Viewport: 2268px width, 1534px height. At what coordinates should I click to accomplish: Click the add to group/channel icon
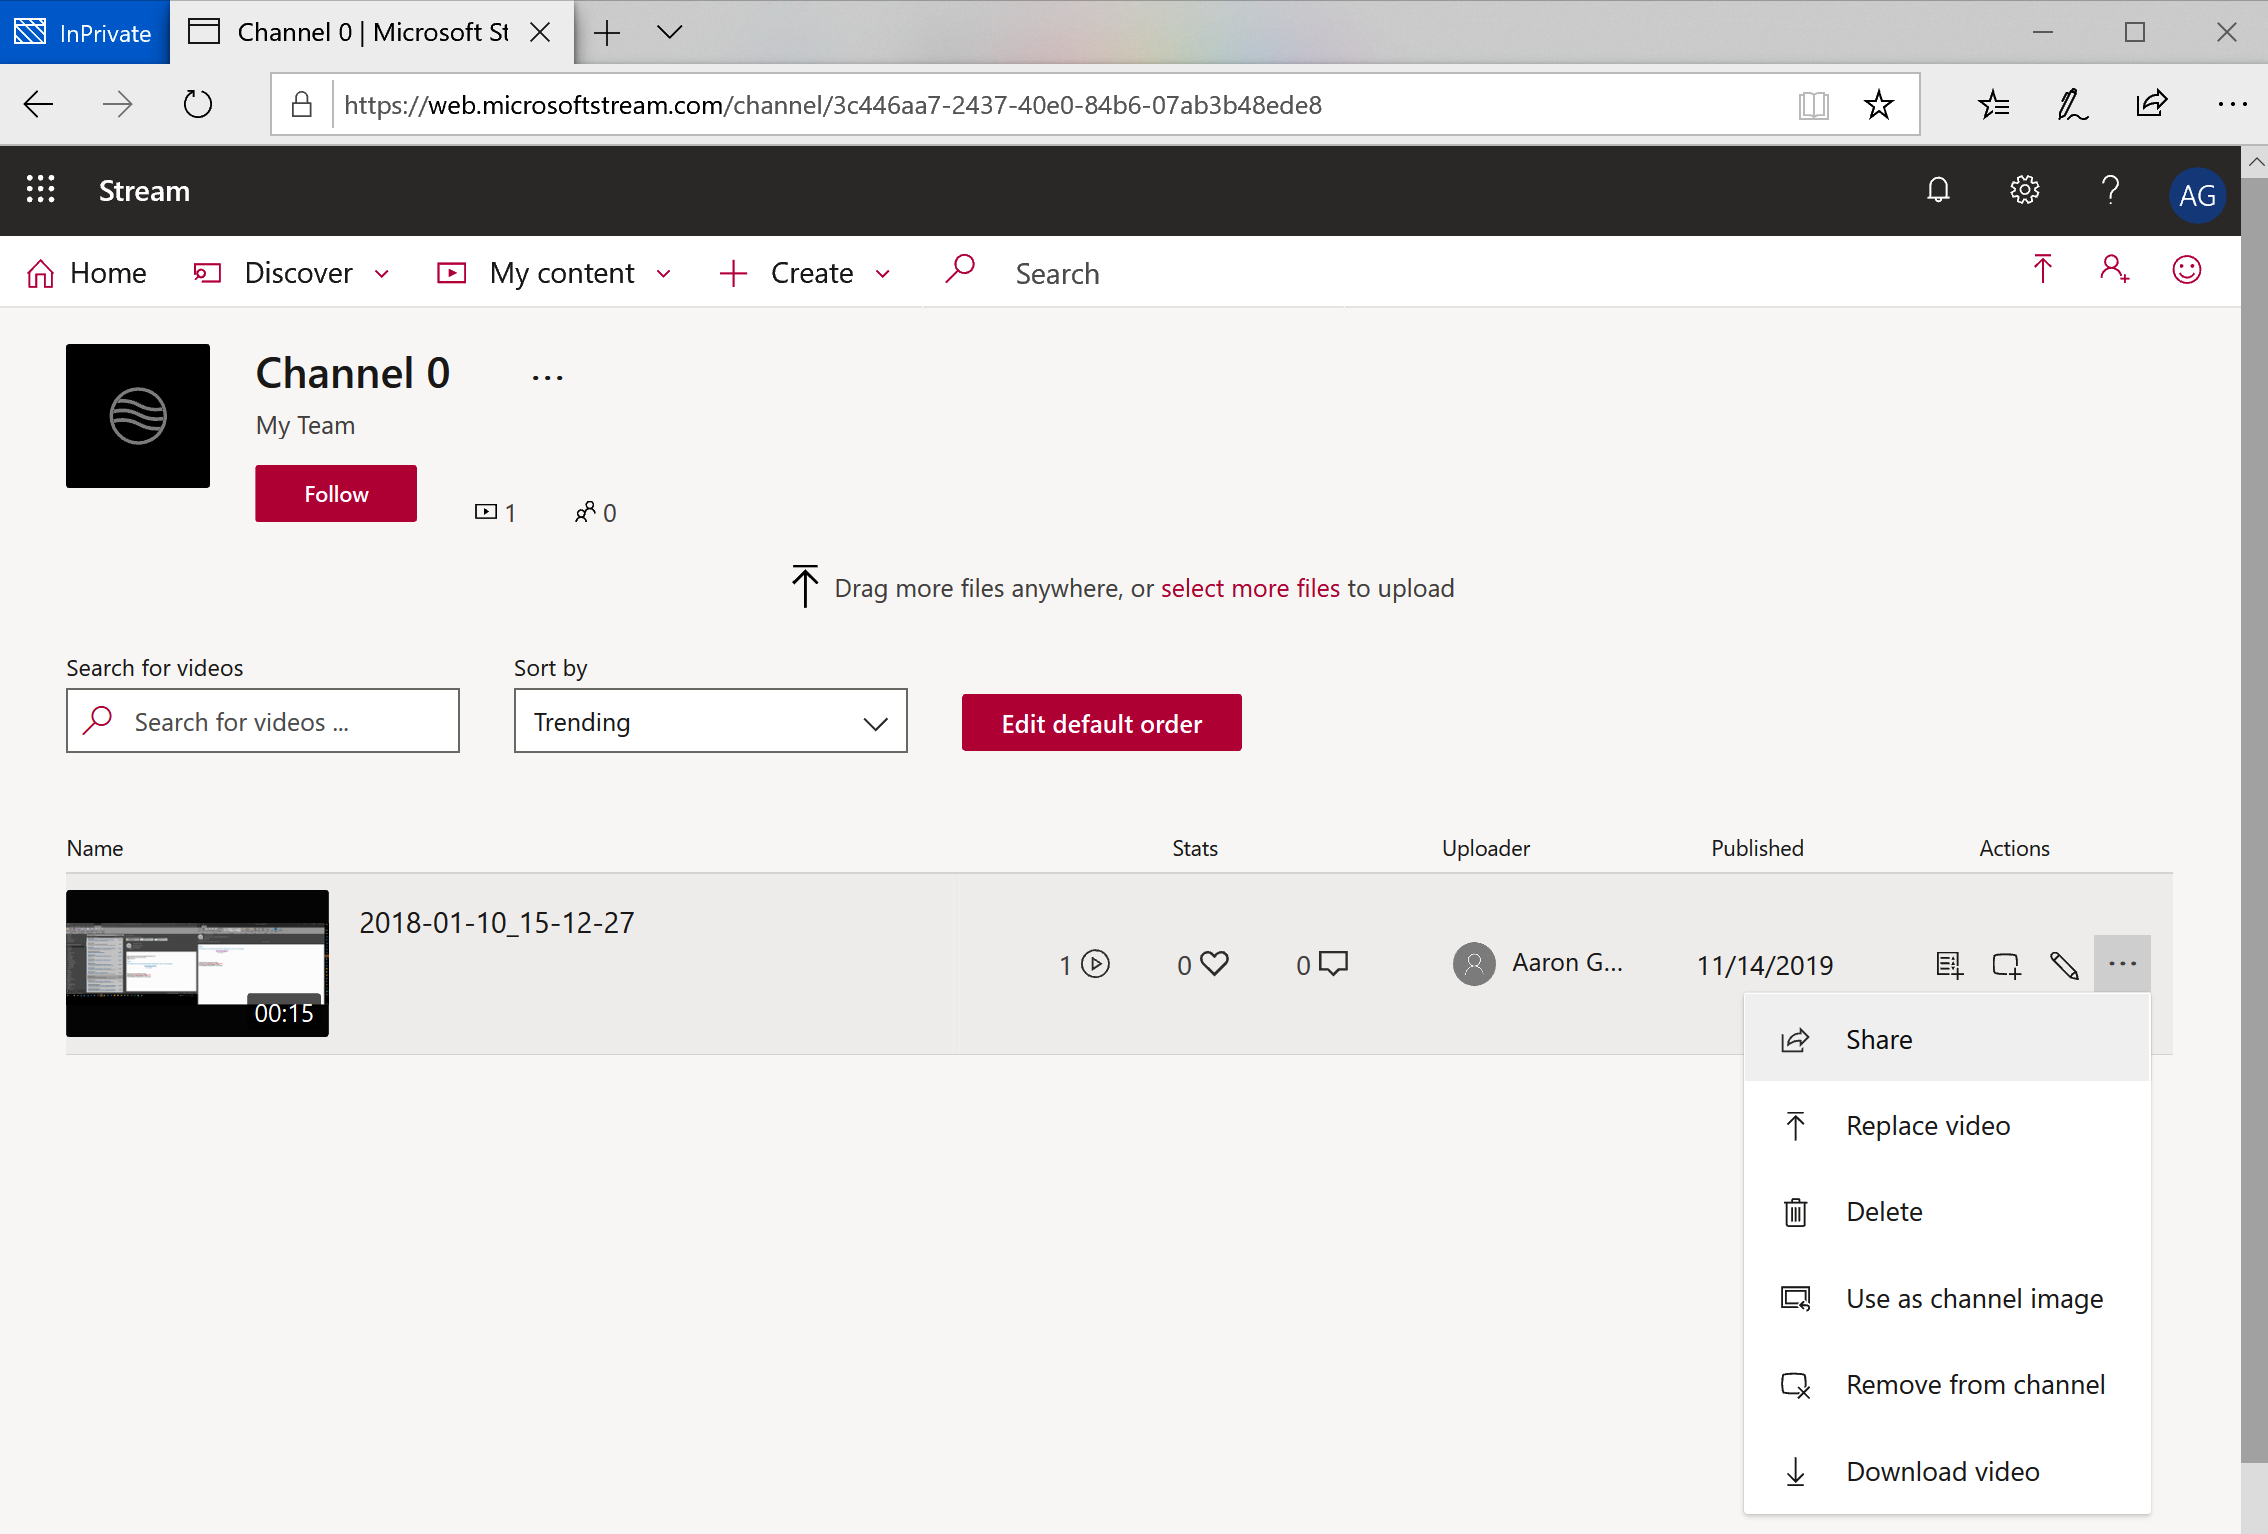(2006, 965)
